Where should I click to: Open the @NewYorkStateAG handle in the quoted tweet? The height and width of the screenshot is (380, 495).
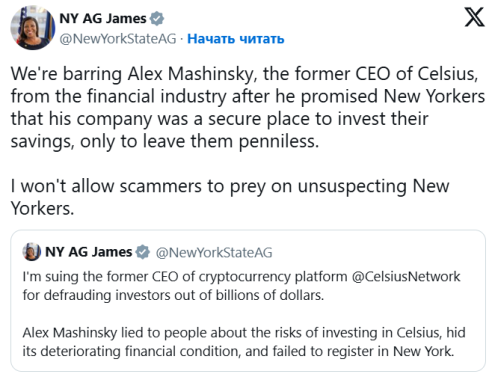click(x=214, y=252)
